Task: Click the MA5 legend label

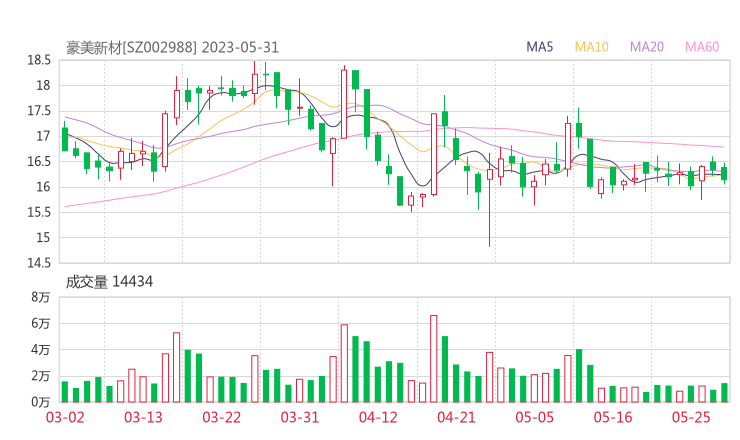Action: pos(539,47)
